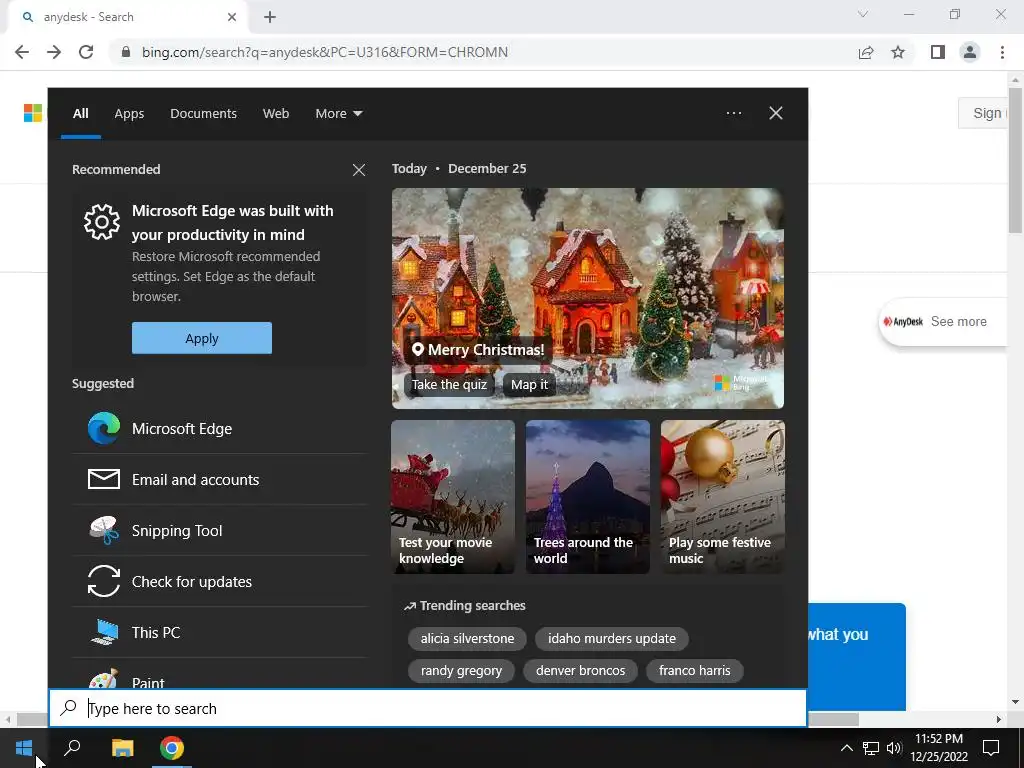This screenshot has height=768, width=1024.
Task: Search trending idaho murders update
Action: [x=611, y=639]
